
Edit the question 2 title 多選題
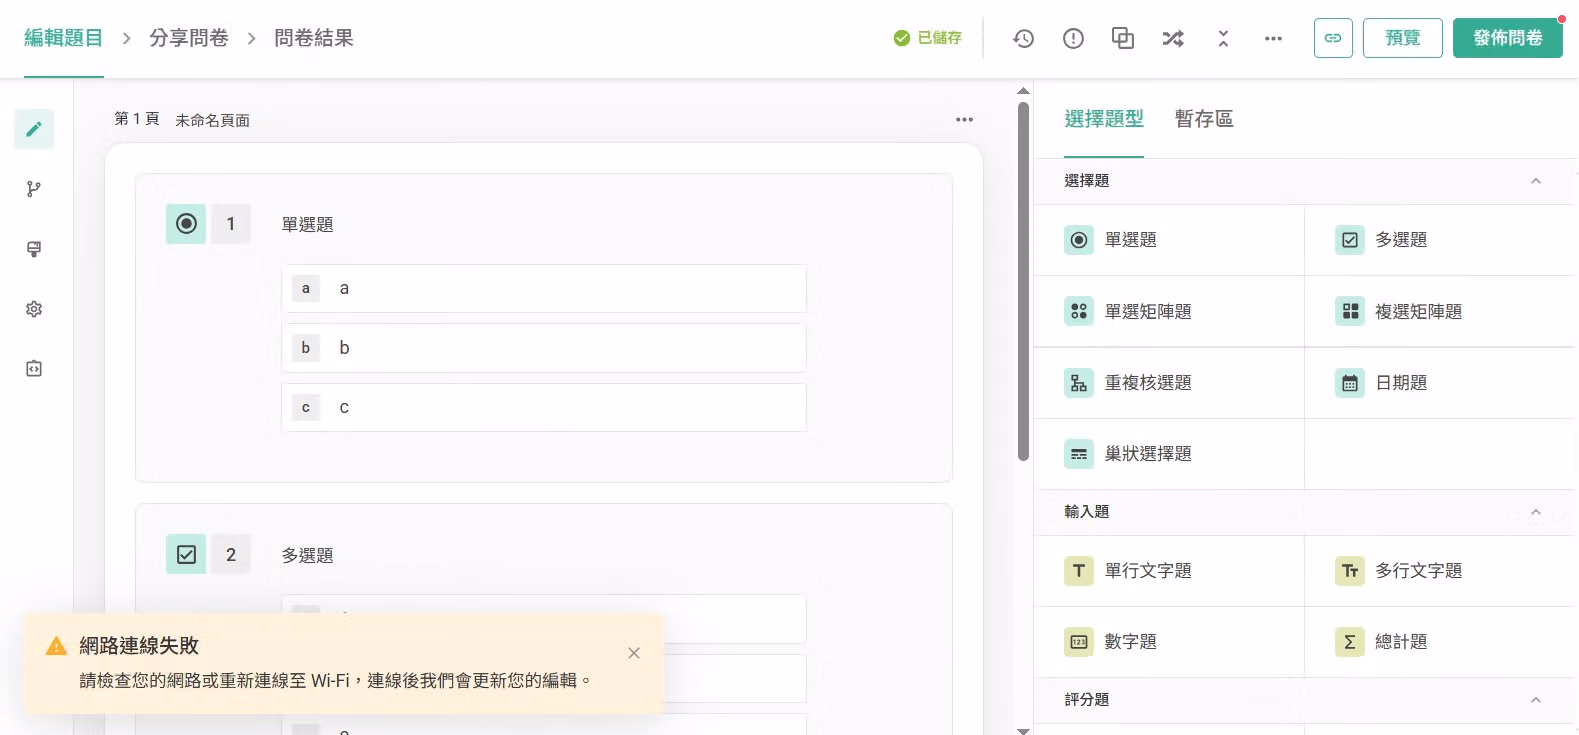point(308,556)
